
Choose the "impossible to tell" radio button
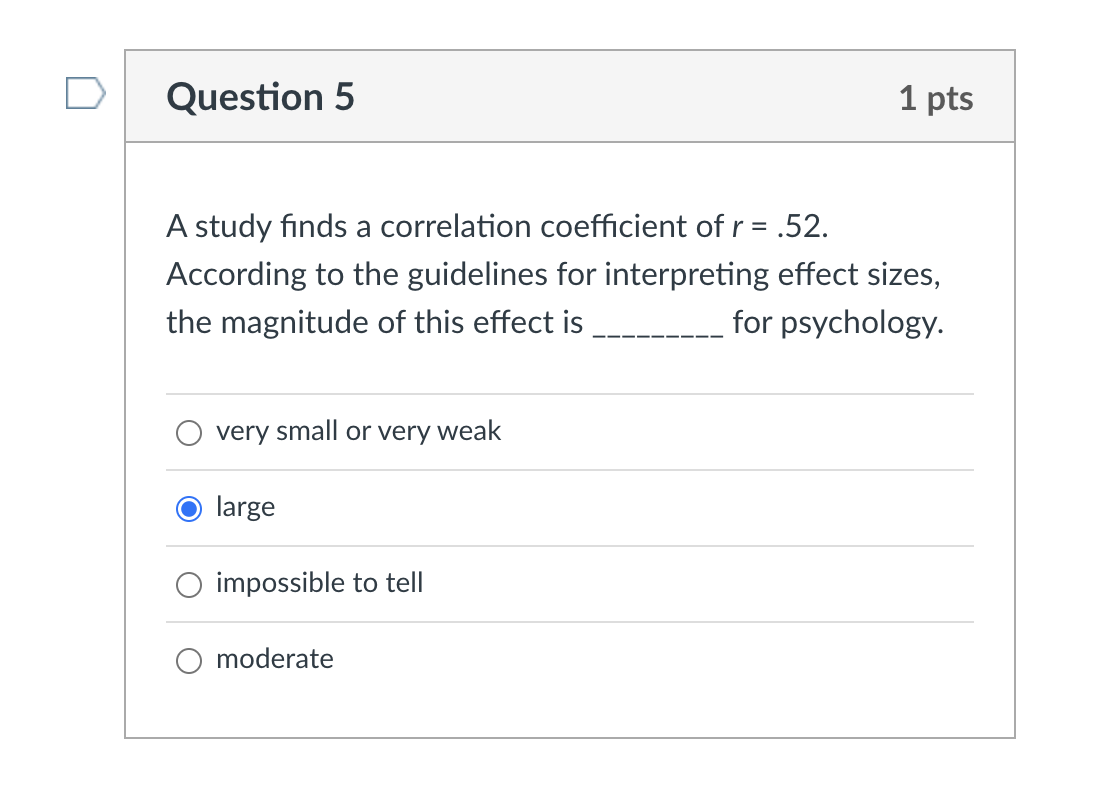(188, 584)
